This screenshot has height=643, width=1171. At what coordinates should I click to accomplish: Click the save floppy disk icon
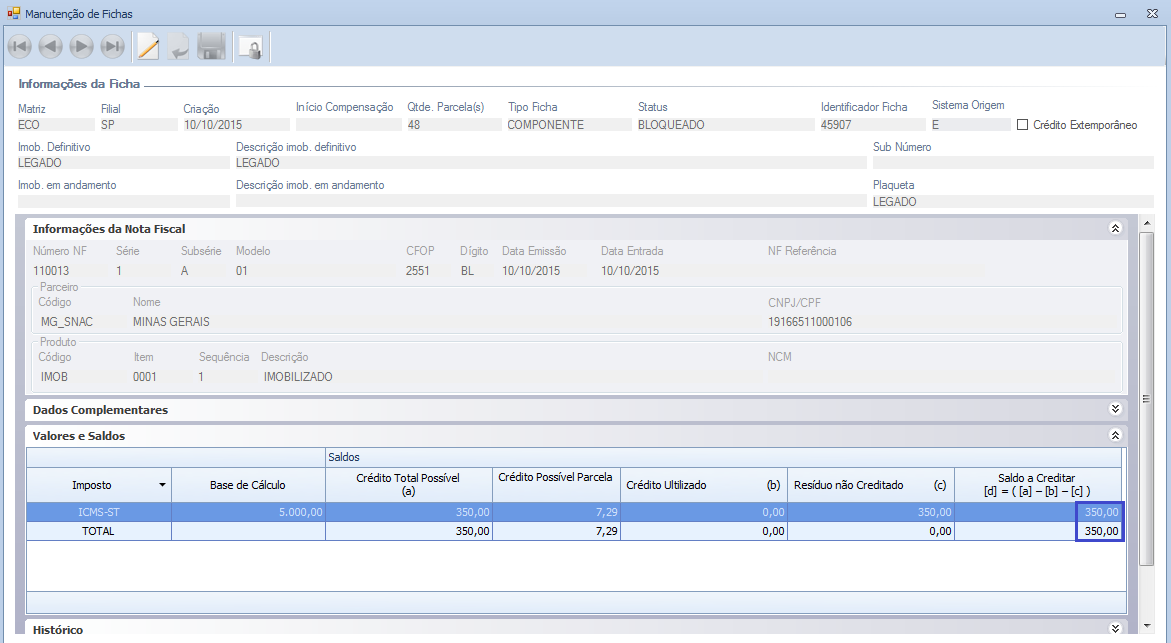point(211,47)
